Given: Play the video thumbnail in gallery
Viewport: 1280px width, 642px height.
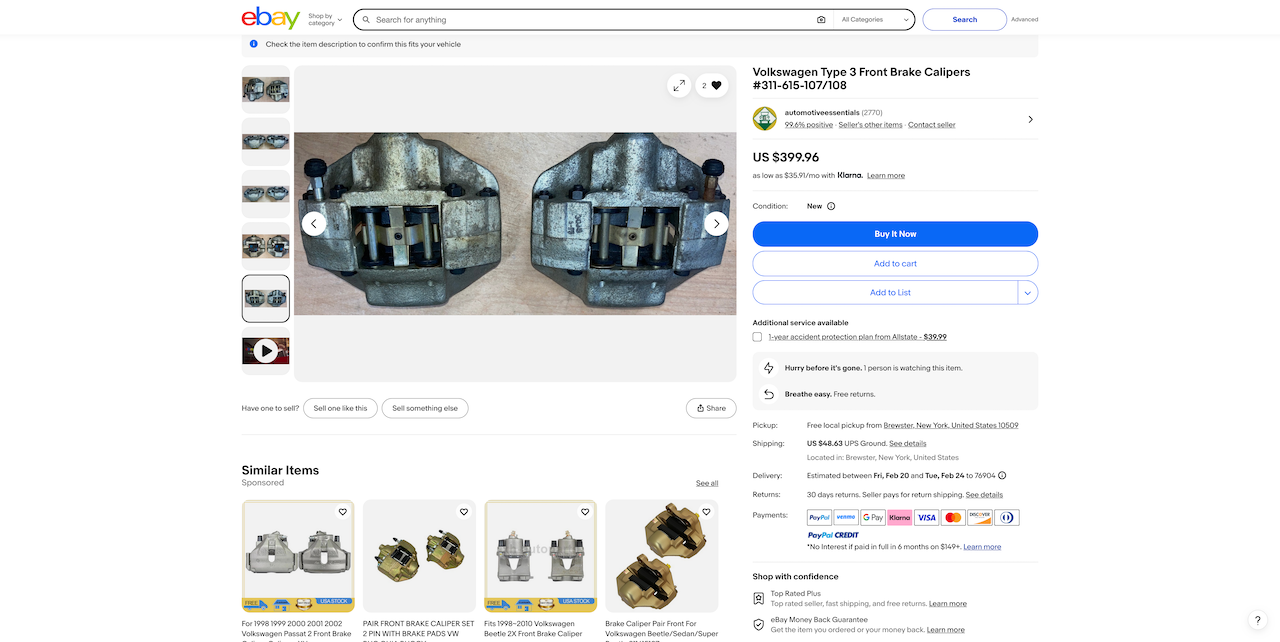Looking at the screenshot, I should pos(265,351).
